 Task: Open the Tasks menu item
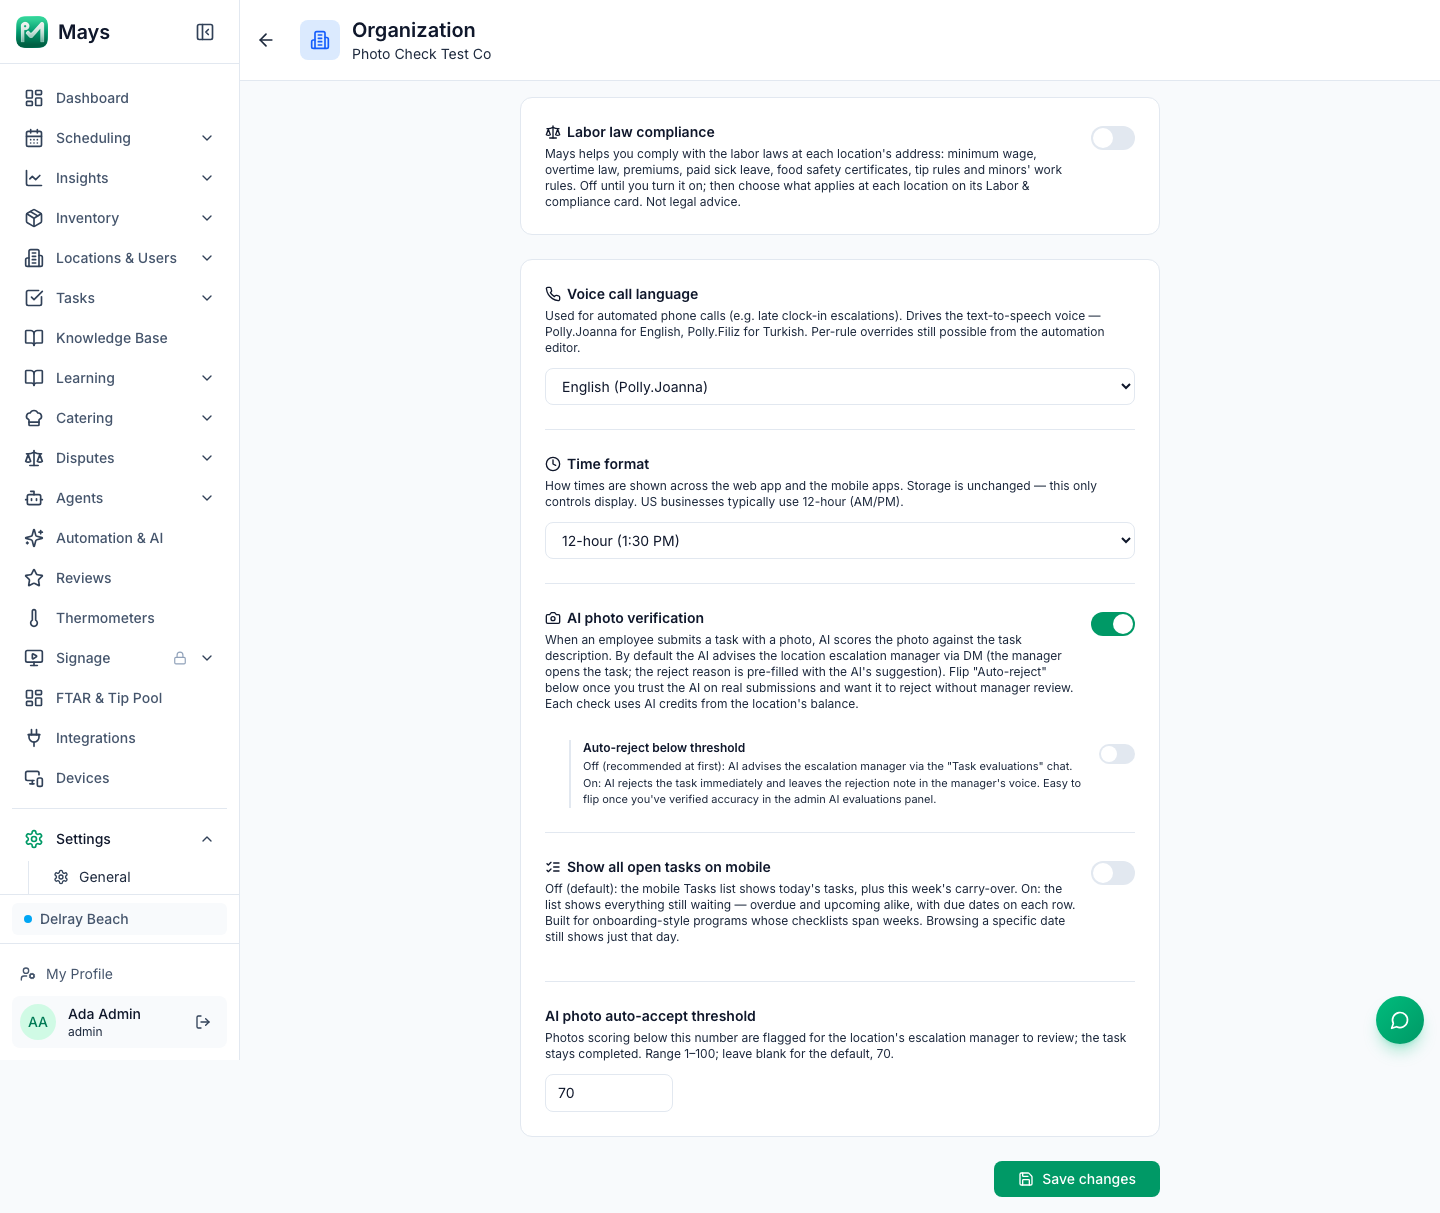pos(119,298)
